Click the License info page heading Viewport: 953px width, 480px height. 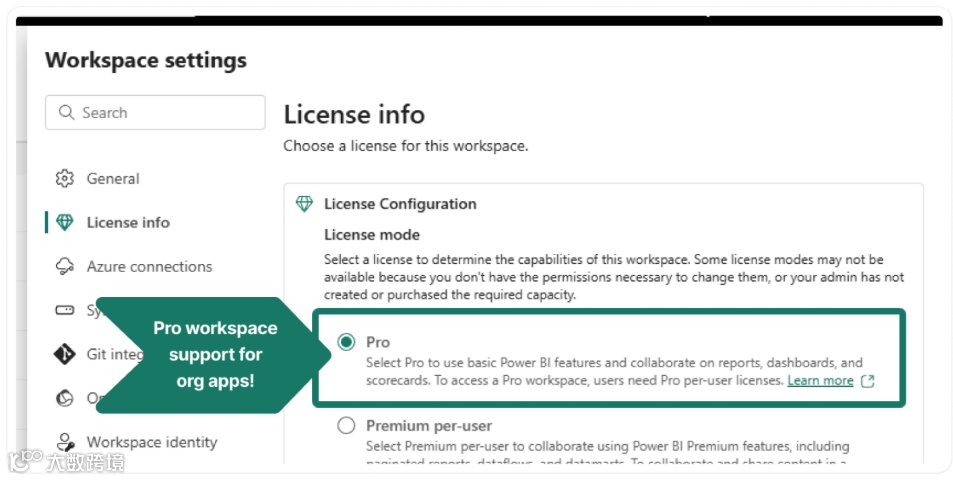tap(354, 114)
